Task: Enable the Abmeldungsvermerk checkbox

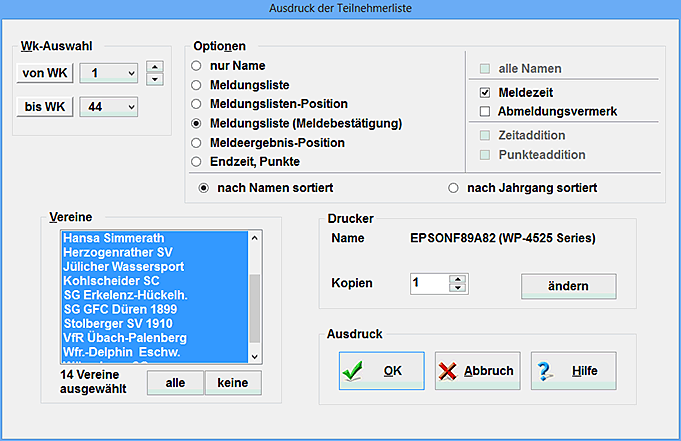Action: [x=486, y=111]
